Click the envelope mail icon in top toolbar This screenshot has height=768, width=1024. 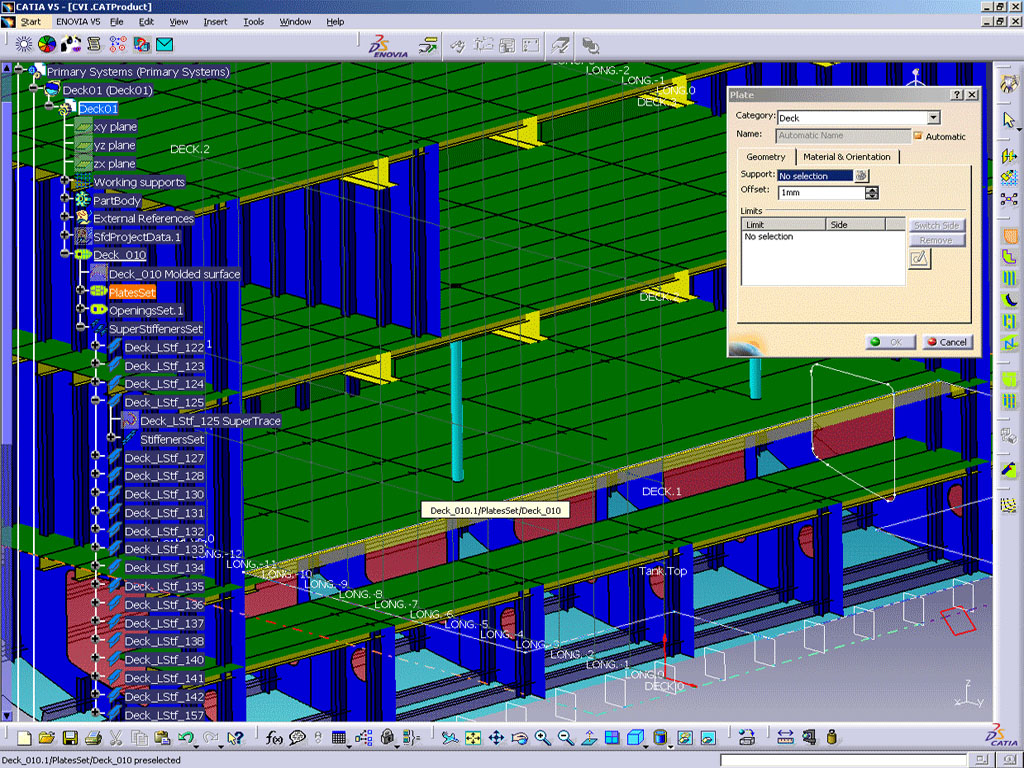click(x=164, y=44)
